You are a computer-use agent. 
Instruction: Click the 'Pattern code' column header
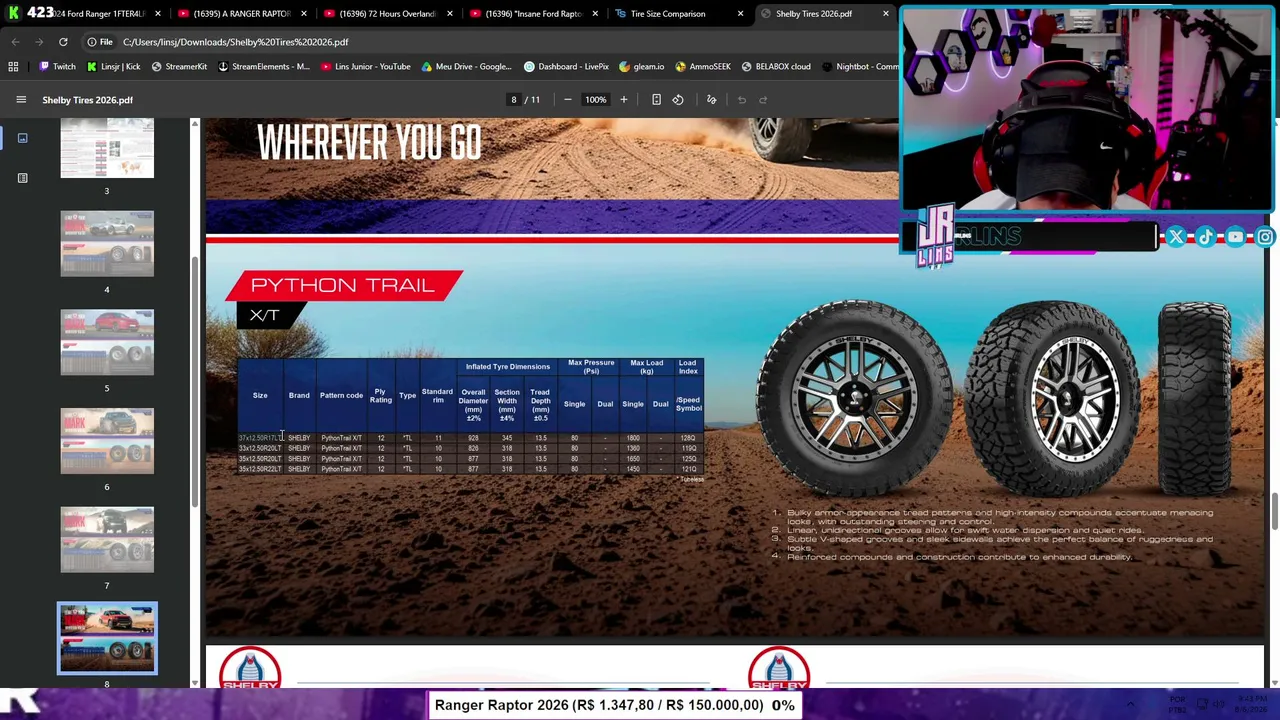click(341, 396)
